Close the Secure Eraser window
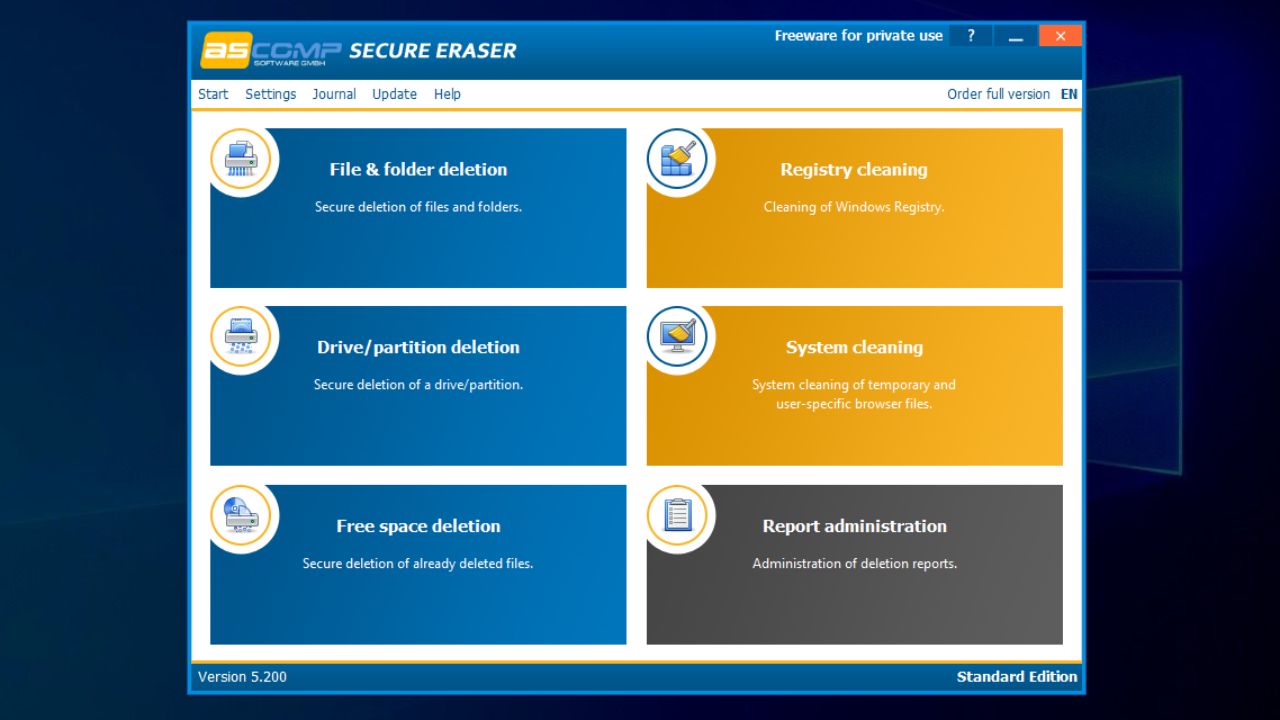Screen dimensions: 1280x720 [x=1060, y=36]
